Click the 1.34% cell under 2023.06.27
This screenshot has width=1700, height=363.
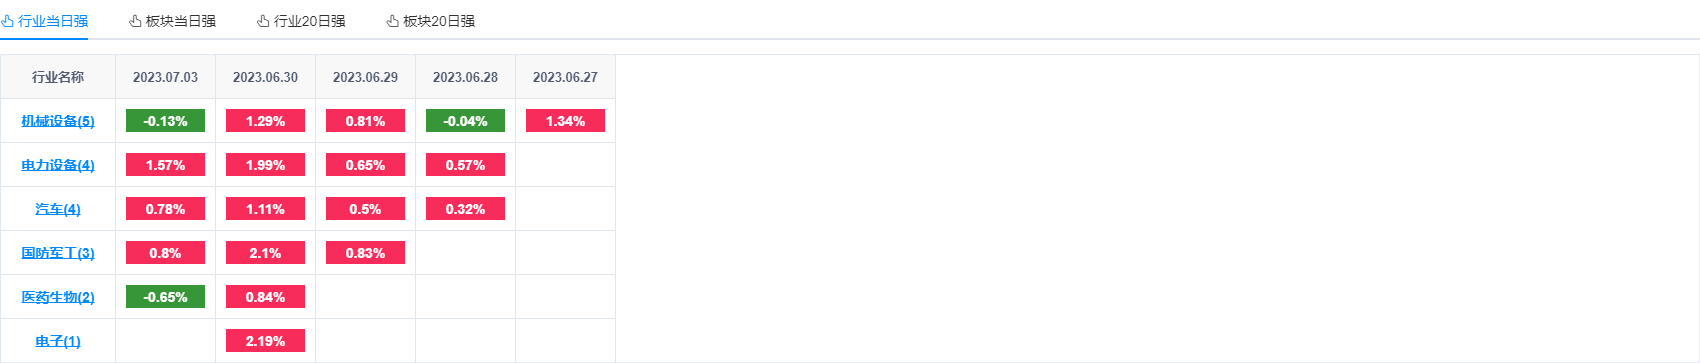[565, 121]
